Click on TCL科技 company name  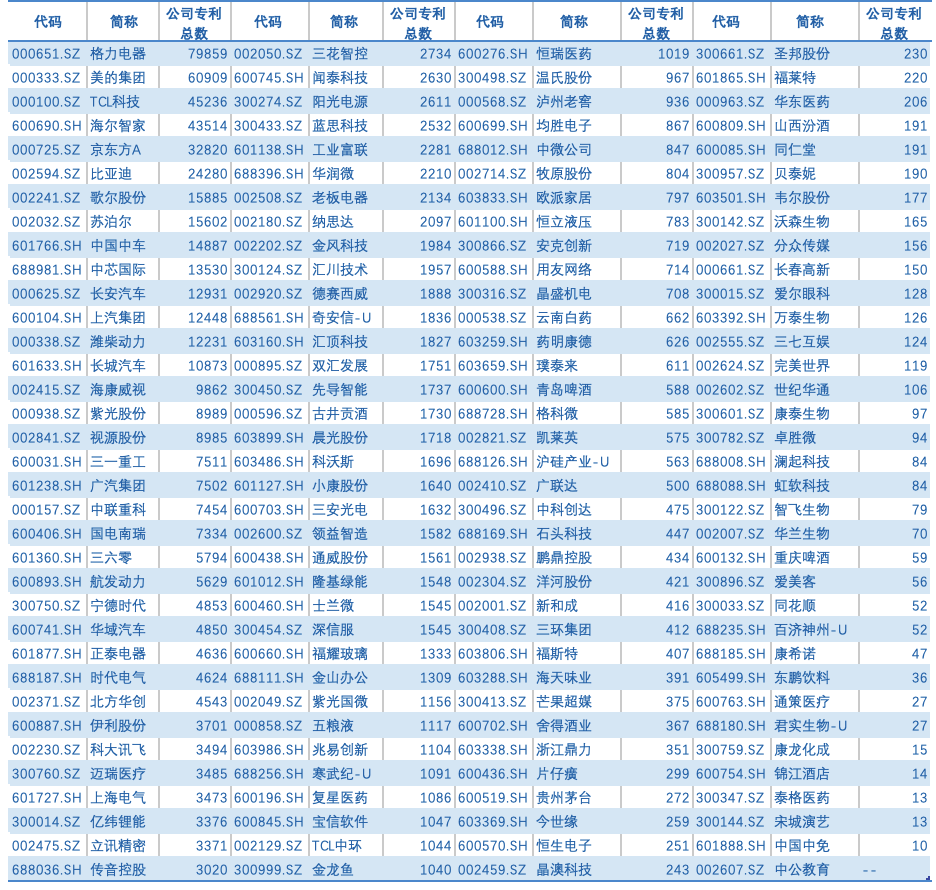tap(115, 102)
